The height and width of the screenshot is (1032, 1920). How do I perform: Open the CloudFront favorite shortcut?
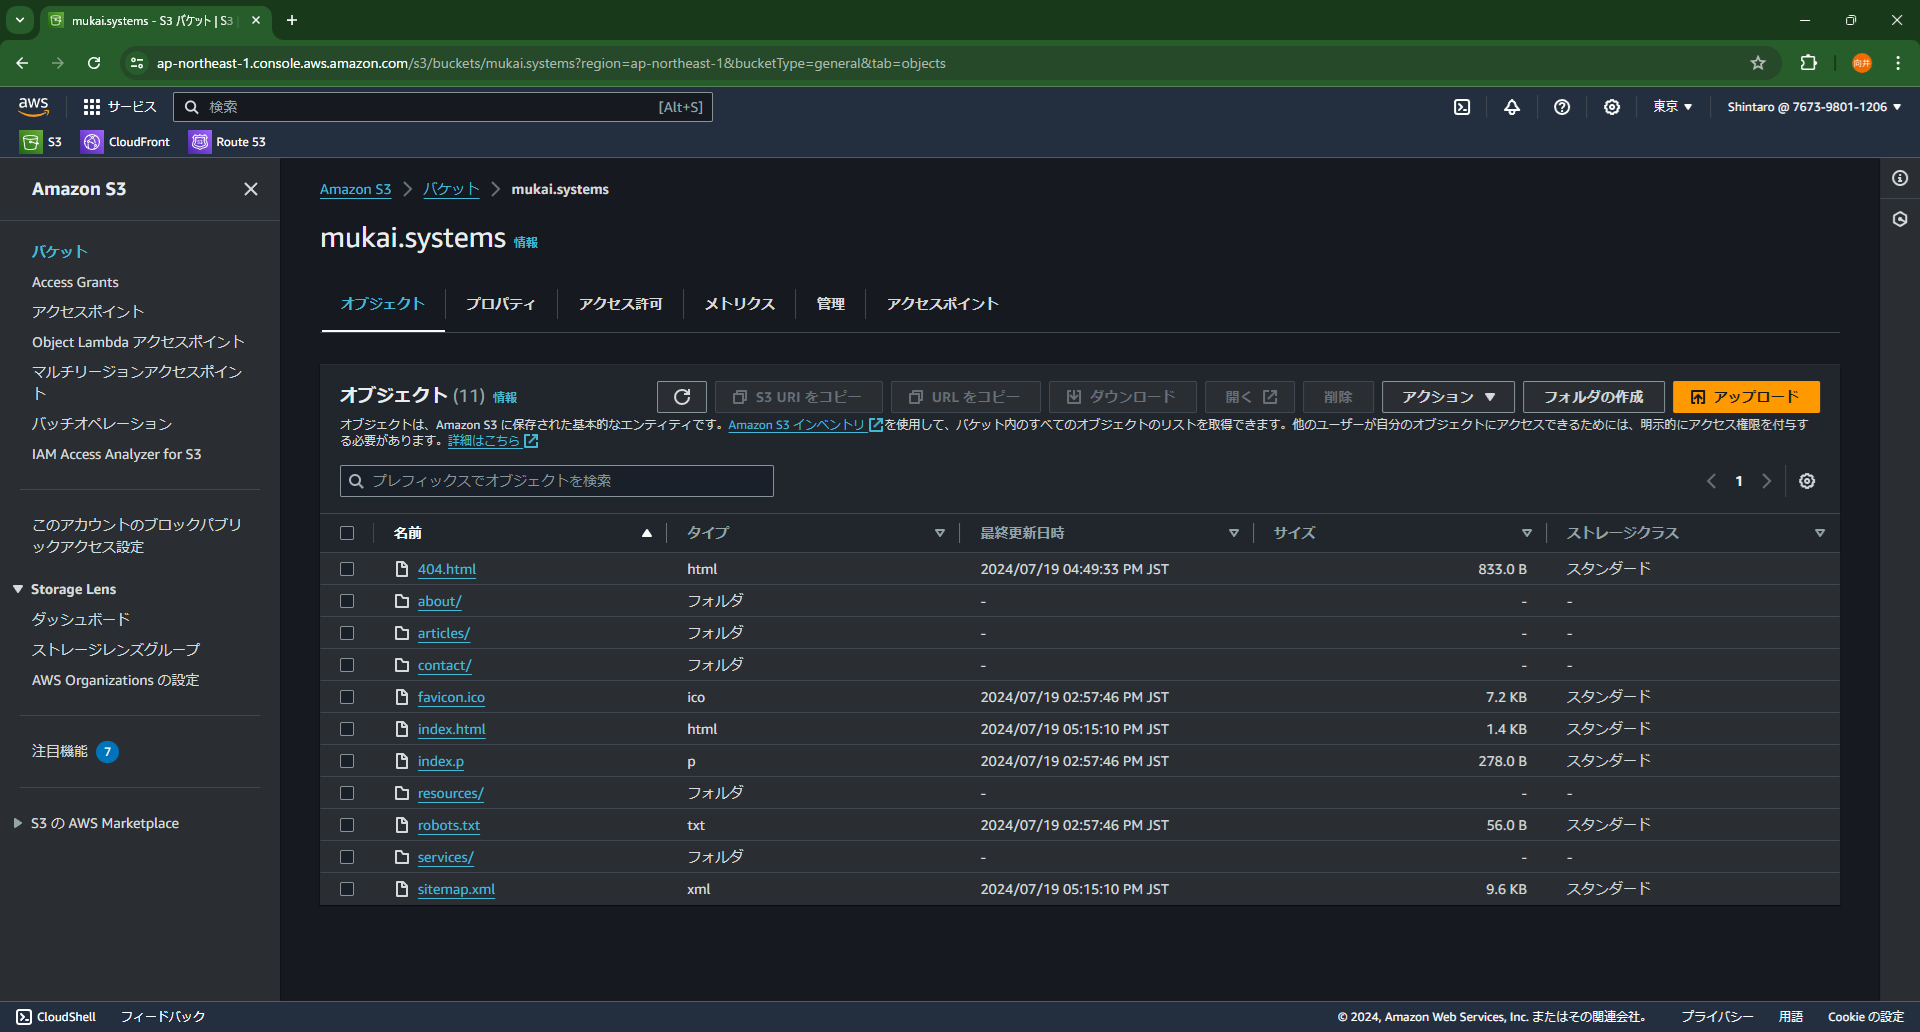pyautogui.click(x=126, y=142)
